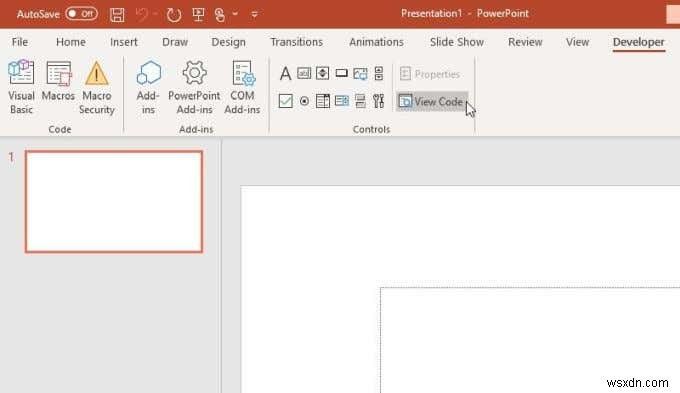This screenshot has height=393, width=680.
Task: Insert a Toggle Button control
Action: [x=360, y=101]
